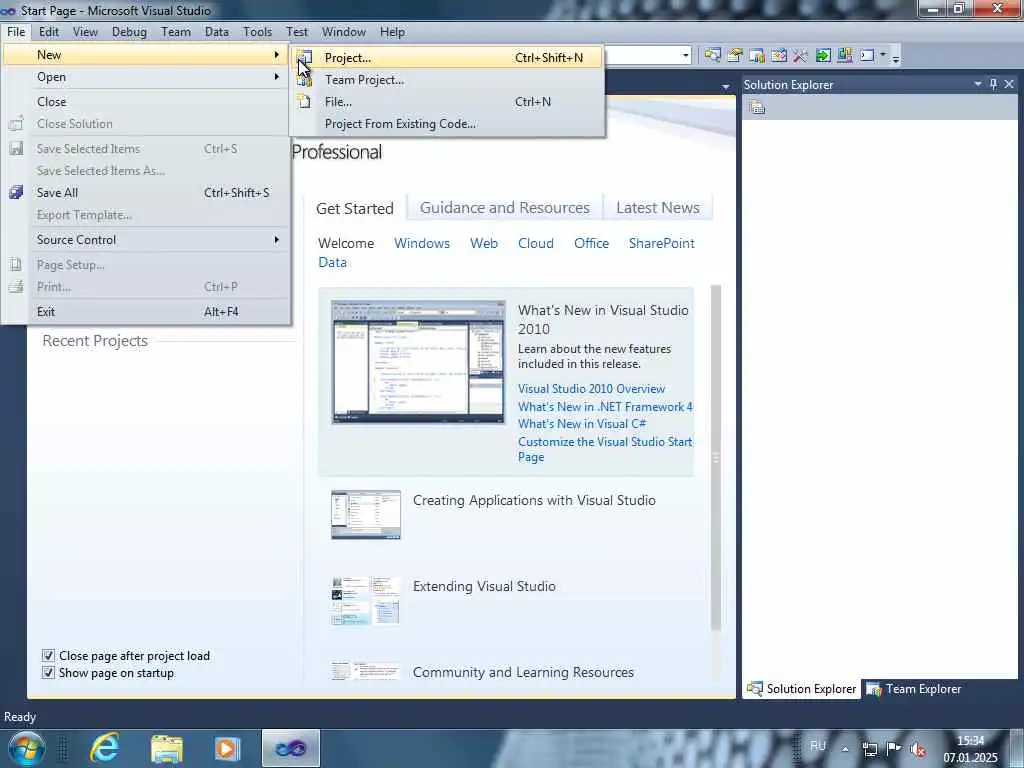The image size is (1024, 768).
Task: Switch to the Latest News tab
Action: (658, 208)
